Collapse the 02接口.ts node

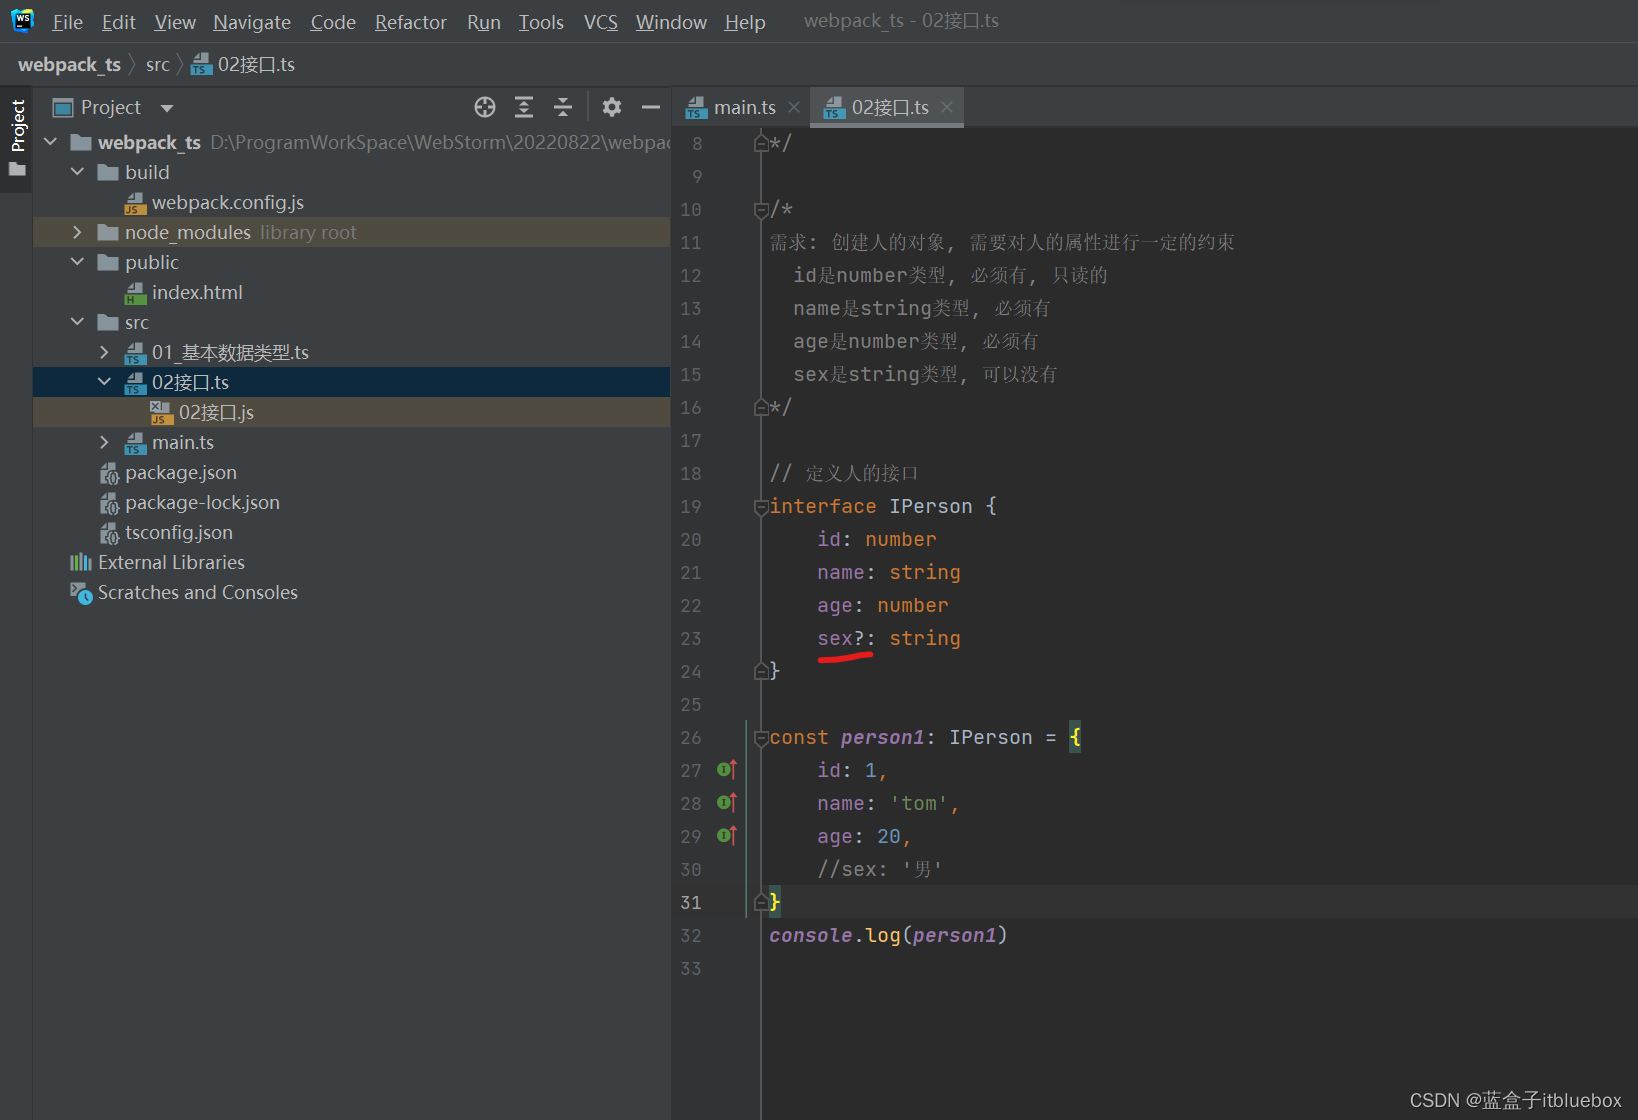(x=104, y=382)
